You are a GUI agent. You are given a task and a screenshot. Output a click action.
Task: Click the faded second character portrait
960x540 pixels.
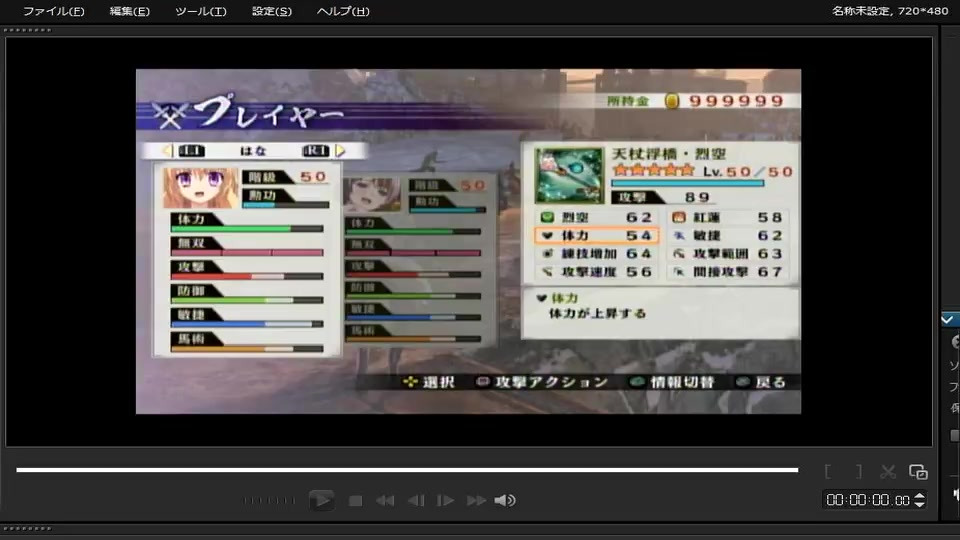(x=372, y=195)
